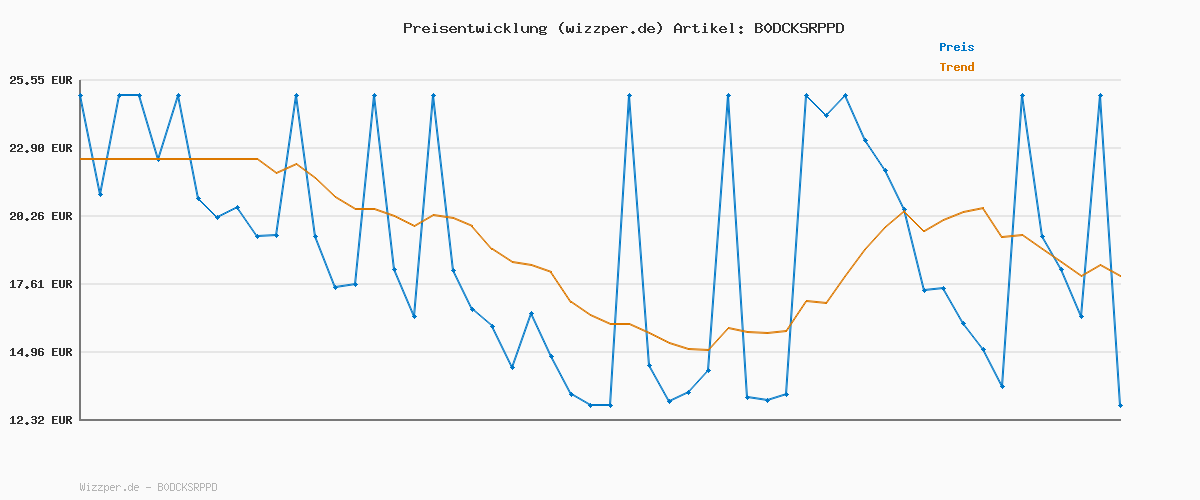Click the orange trend line's highest point on right hump

coord(983,208)
